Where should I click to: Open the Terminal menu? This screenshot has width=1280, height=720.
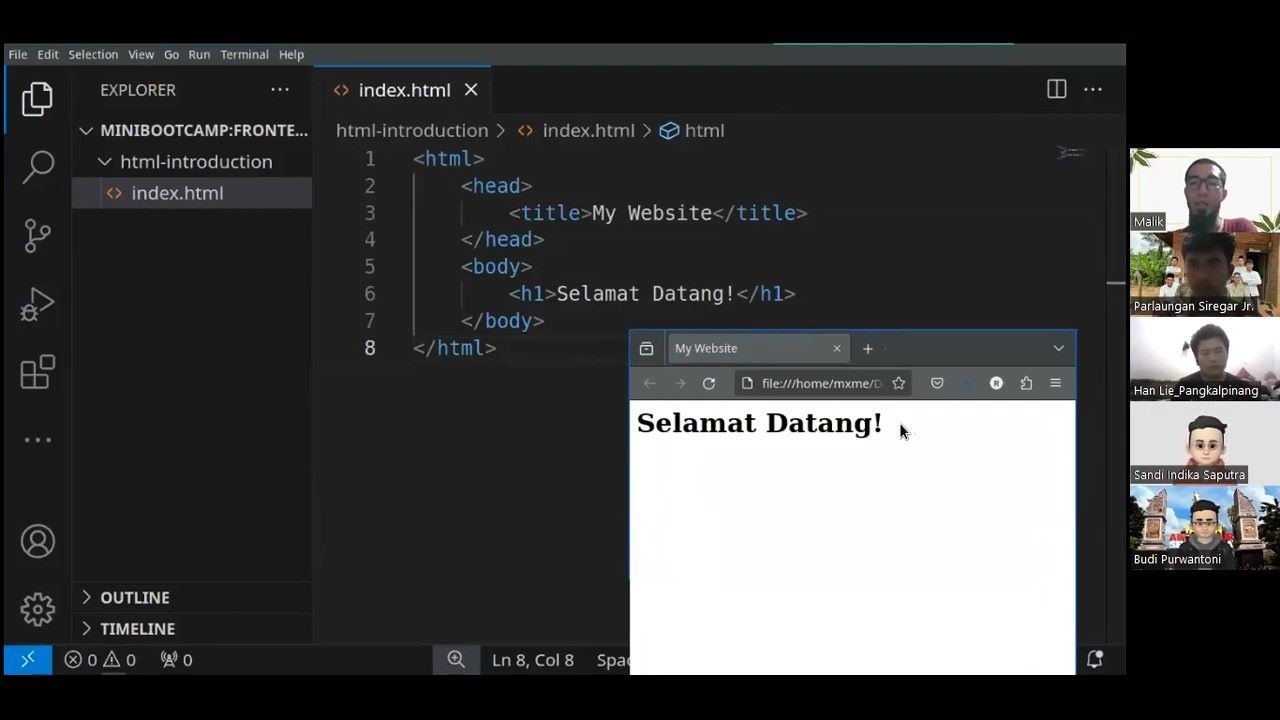coord(244,54)
